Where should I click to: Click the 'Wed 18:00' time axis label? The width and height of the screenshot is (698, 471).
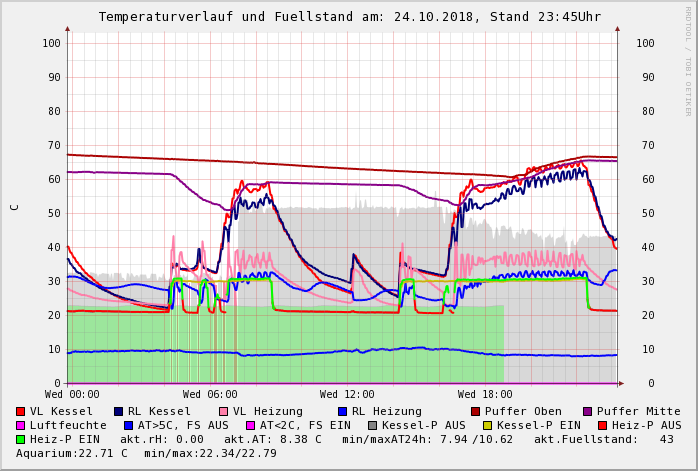(485, 394)
